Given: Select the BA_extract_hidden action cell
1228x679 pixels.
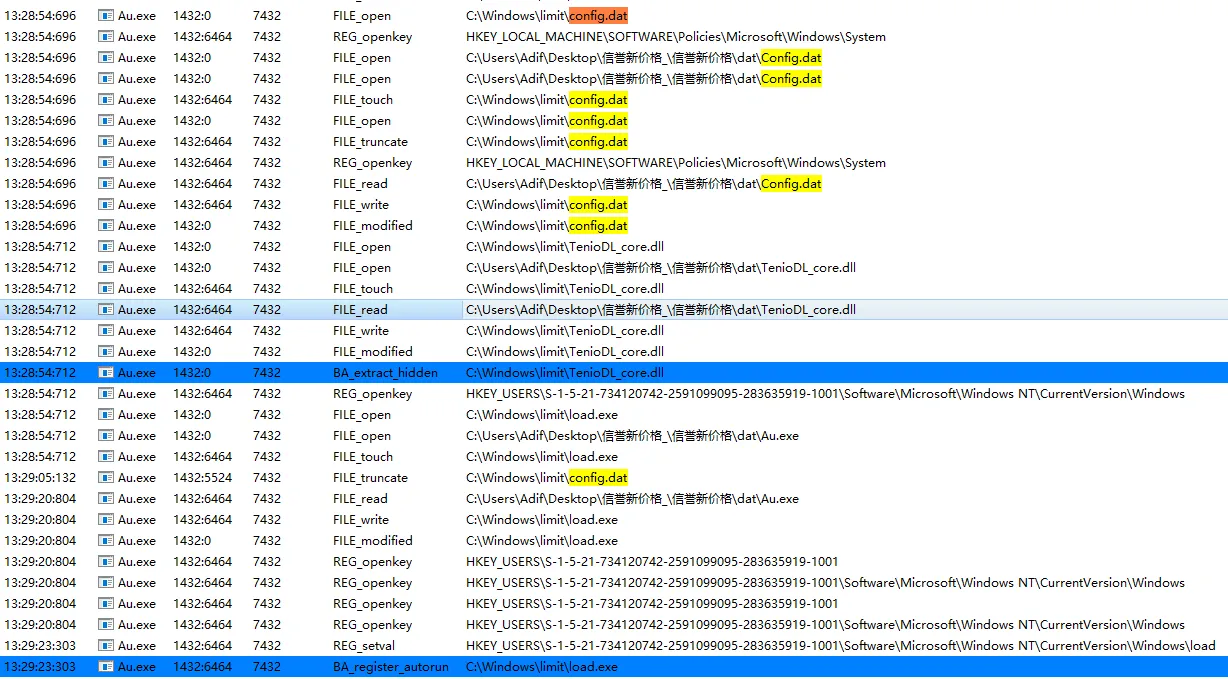Looking at the screenshot, I should (x=385, y=373).
